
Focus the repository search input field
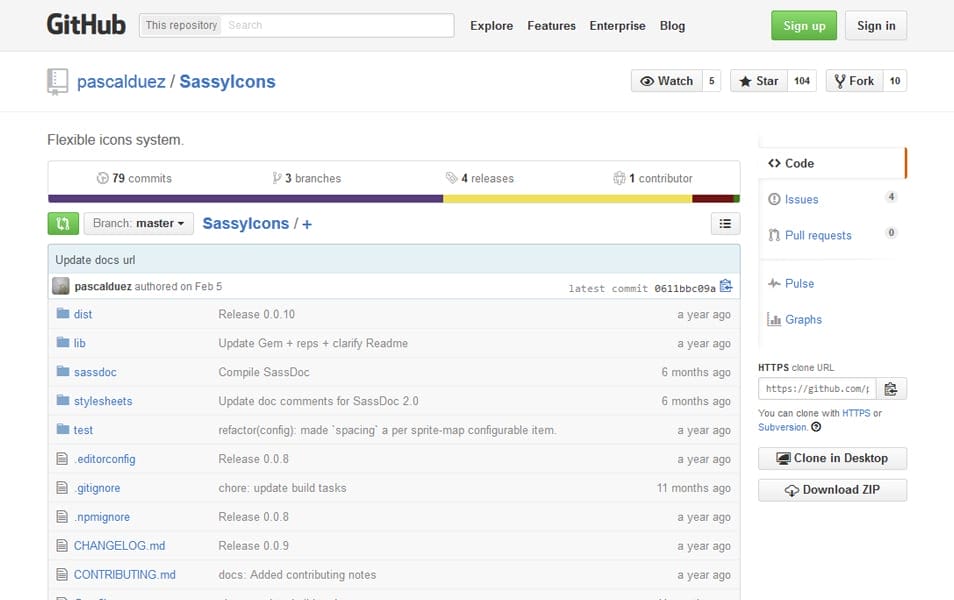tap(336, 25)
